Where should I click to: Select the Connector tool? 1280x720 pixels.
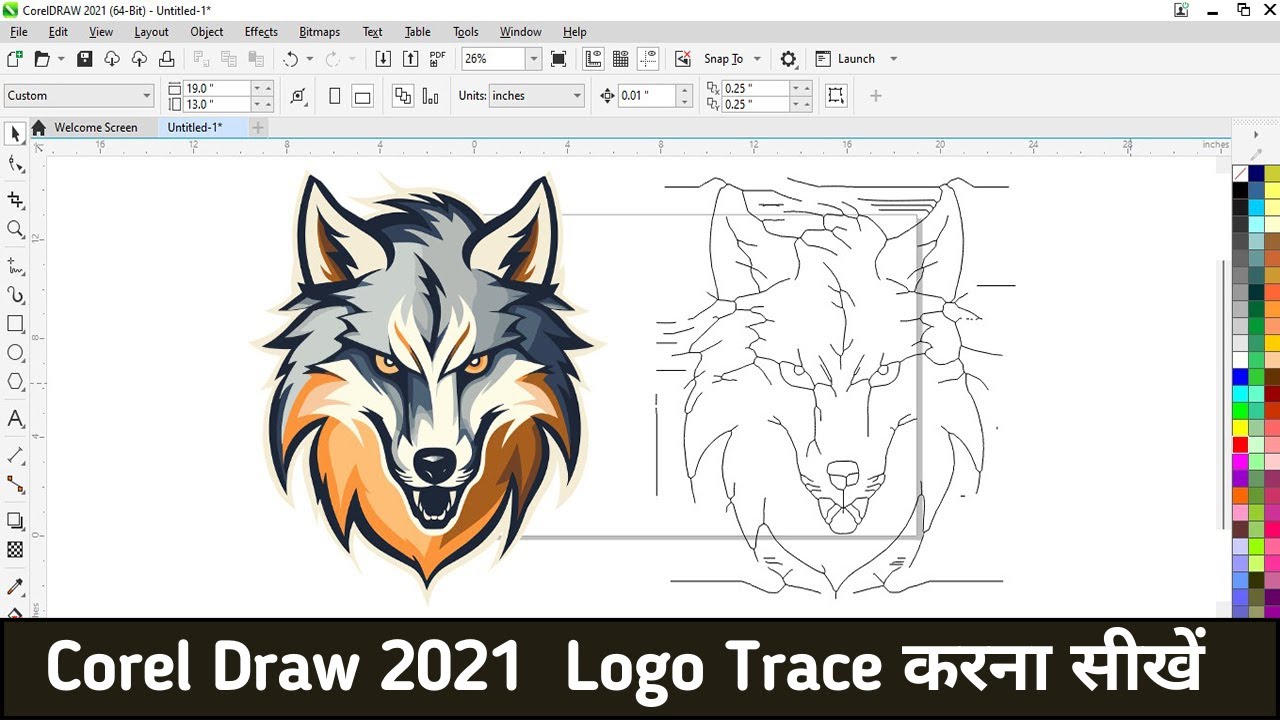pyautogui.click(x=15, y=484)
